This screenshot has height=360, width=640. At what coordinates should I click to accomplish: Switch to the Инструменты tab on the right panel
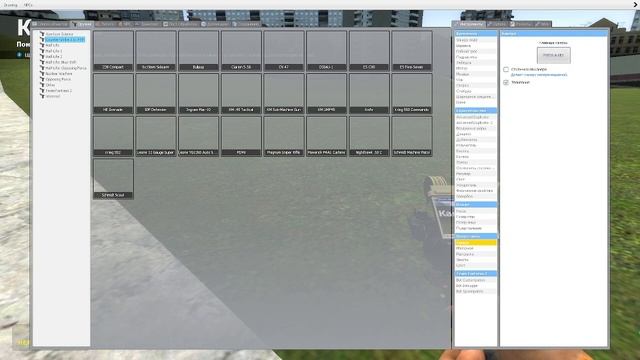(469, 24)
